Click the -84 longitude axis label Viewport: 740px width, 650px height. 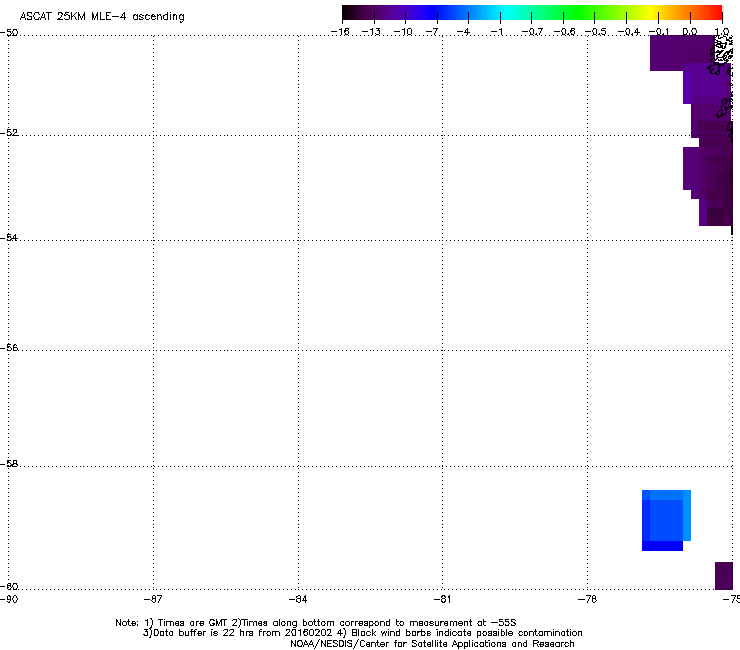click(x=298, y=599)
